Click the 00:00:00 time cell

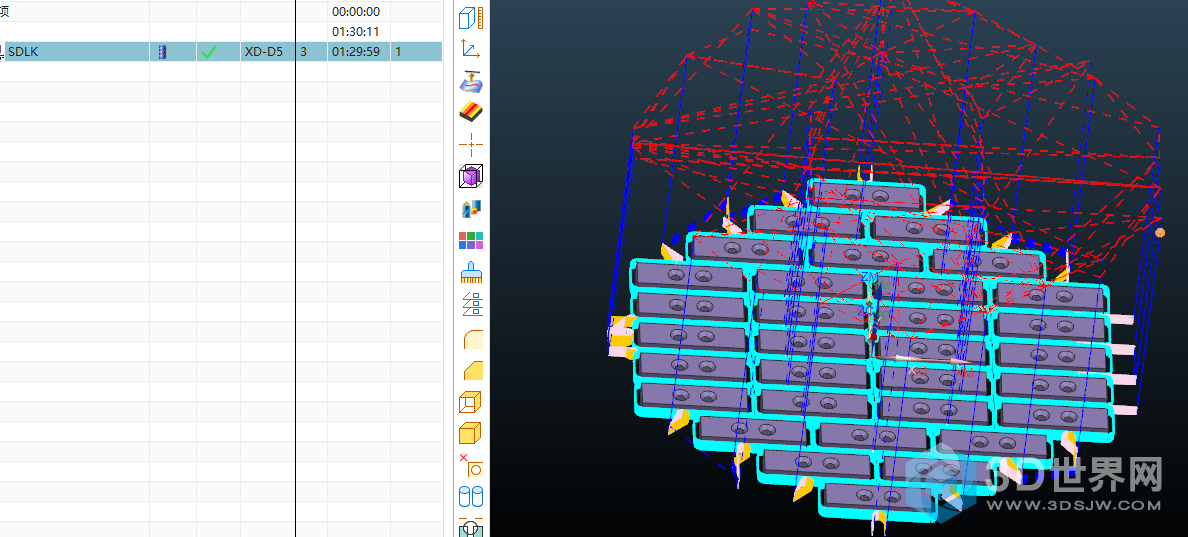pos(356,11)
